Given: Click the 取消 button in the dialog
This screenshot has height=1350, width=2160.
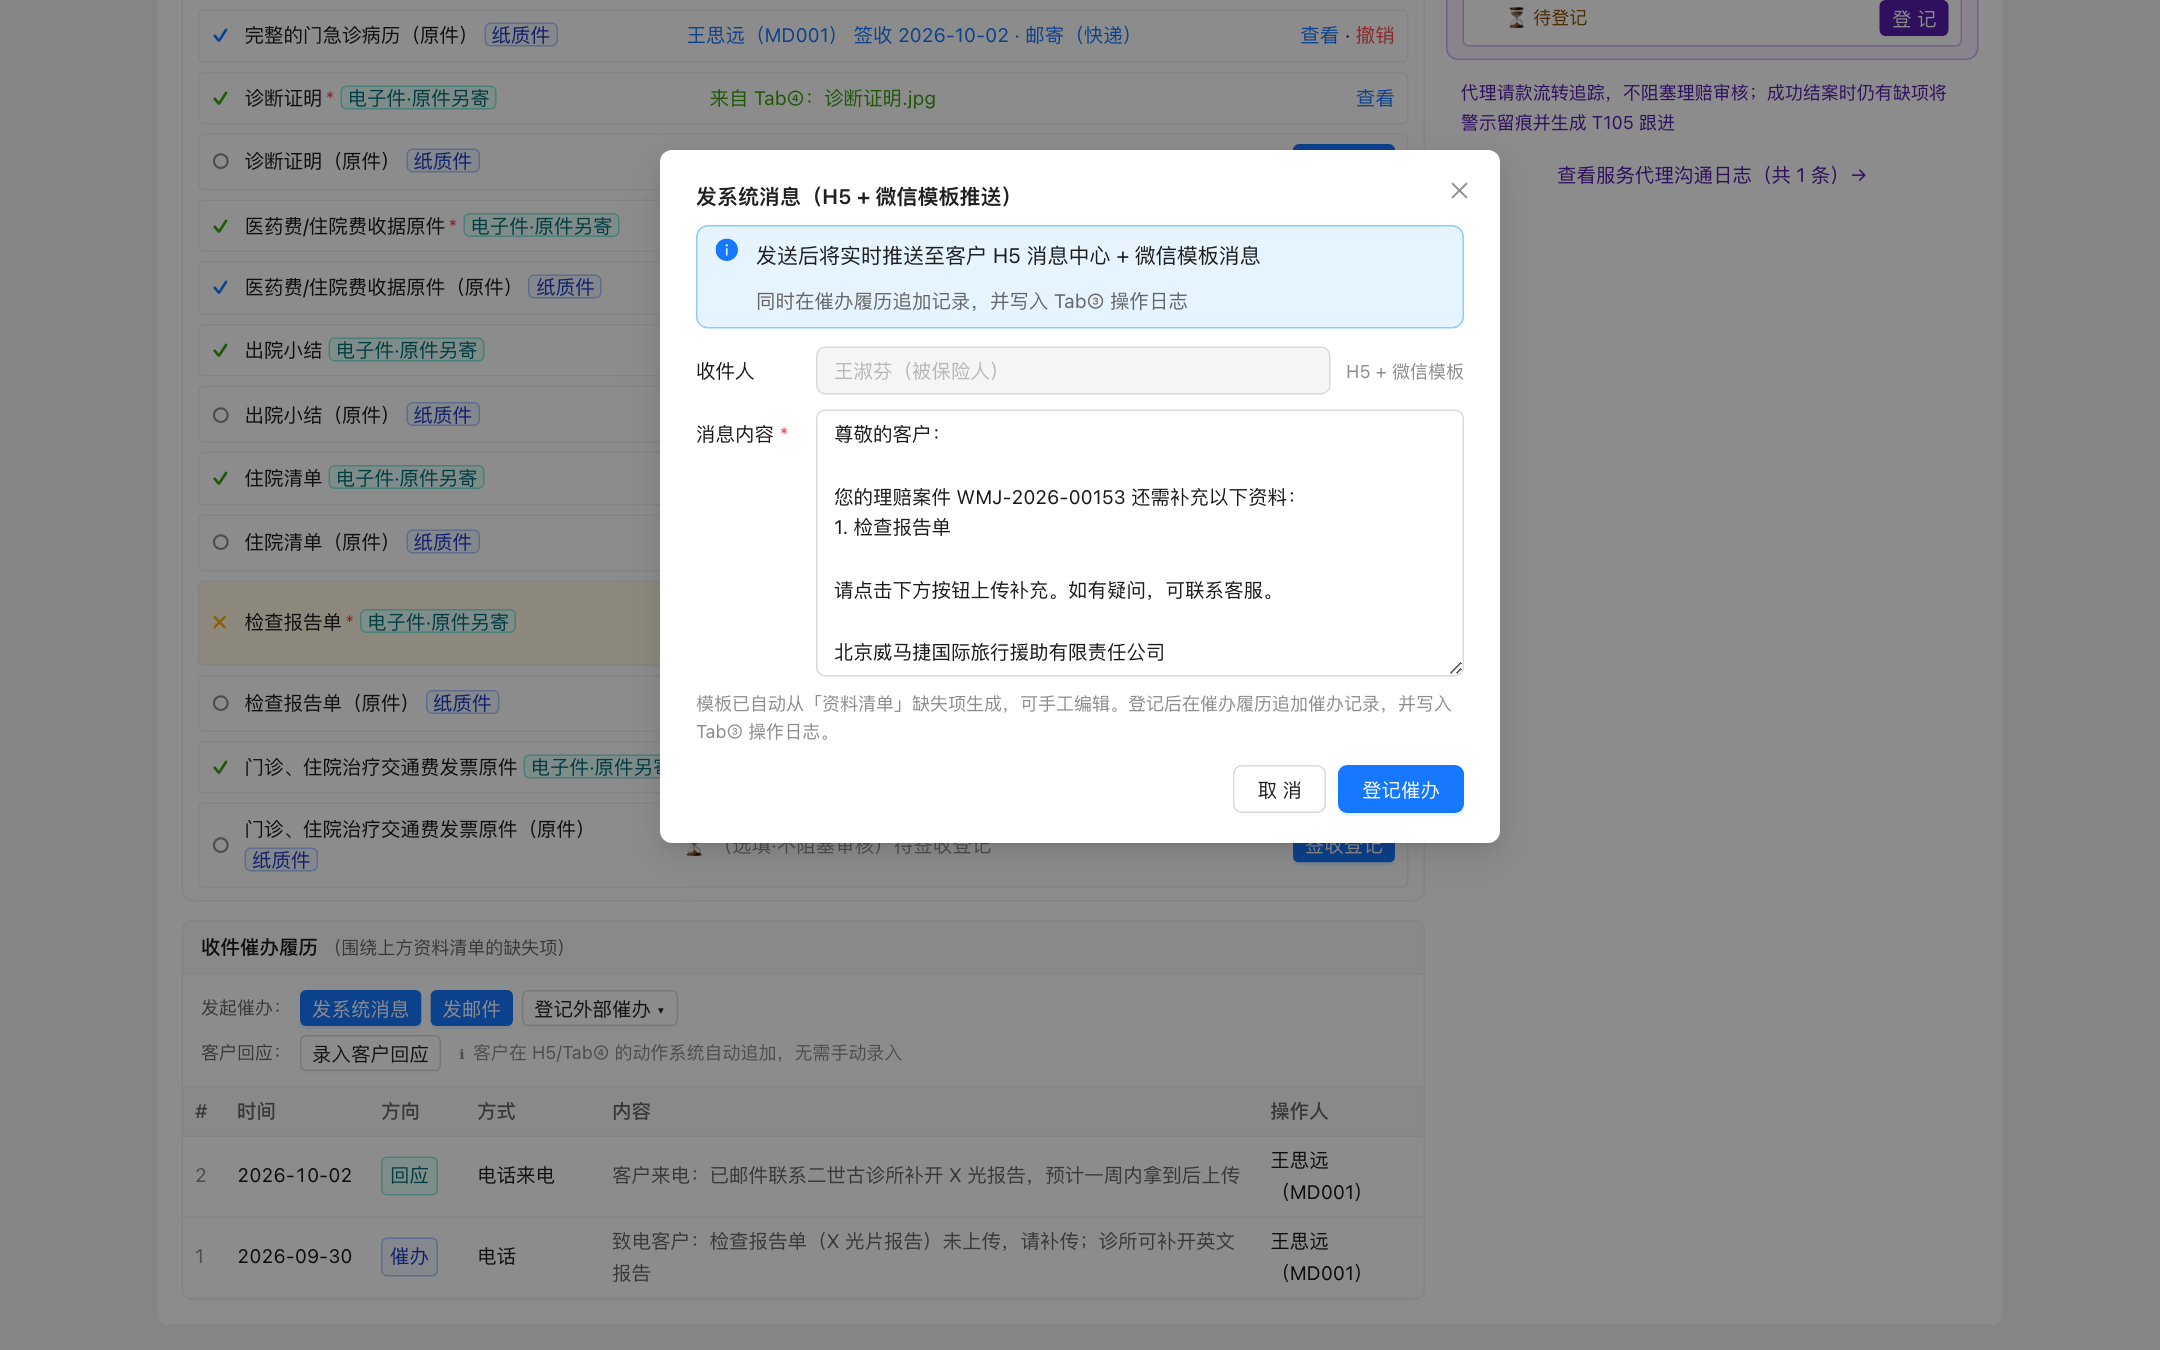Looking at the screenshot, I should pyautogui.click(x=1279, y=790).
